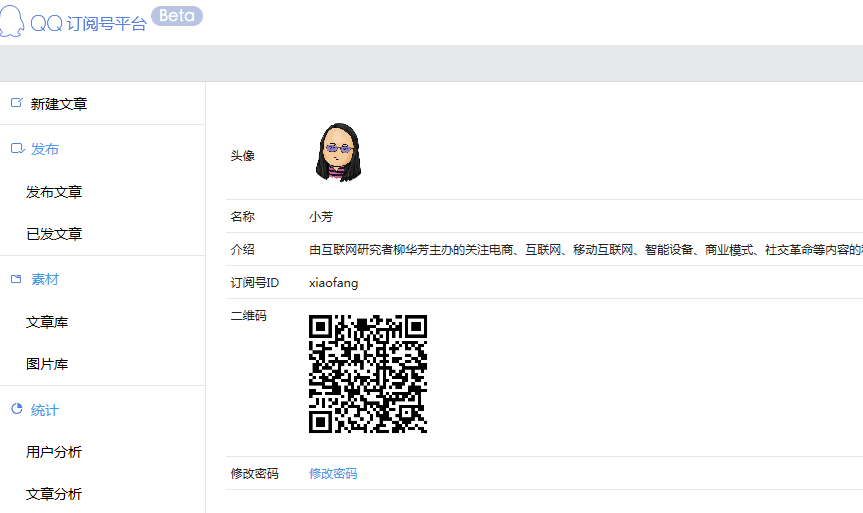Open 文章库 in sidebar

(47, 322)
